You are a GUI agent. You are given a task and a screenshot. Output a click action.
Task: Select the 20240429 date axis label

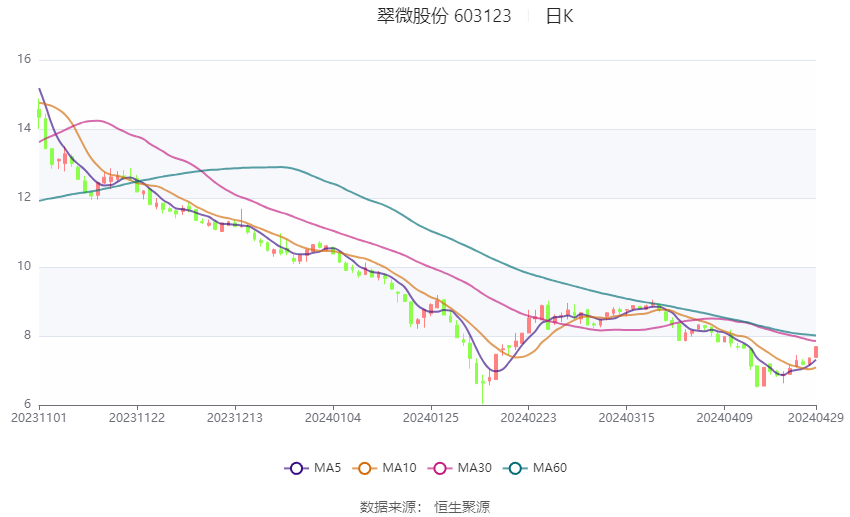(x=816, y=418)
